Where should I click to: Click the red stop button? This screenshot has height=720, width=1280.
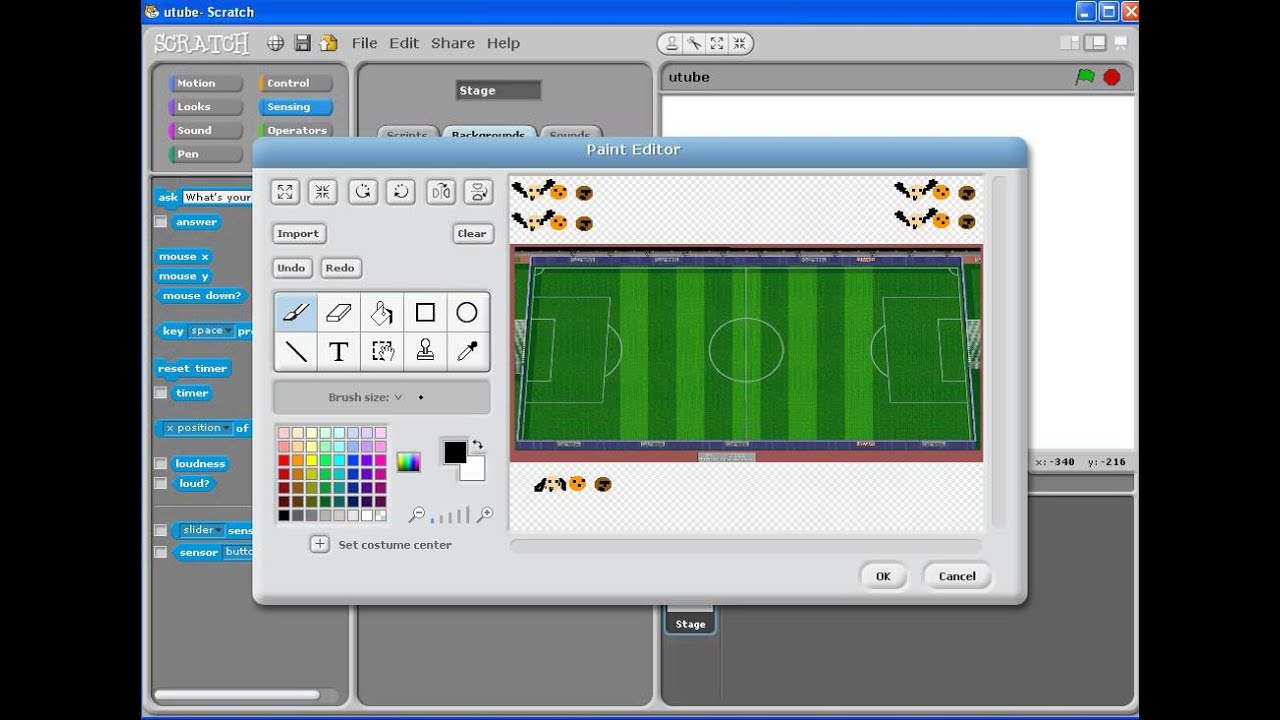(x=1112, y=77)
